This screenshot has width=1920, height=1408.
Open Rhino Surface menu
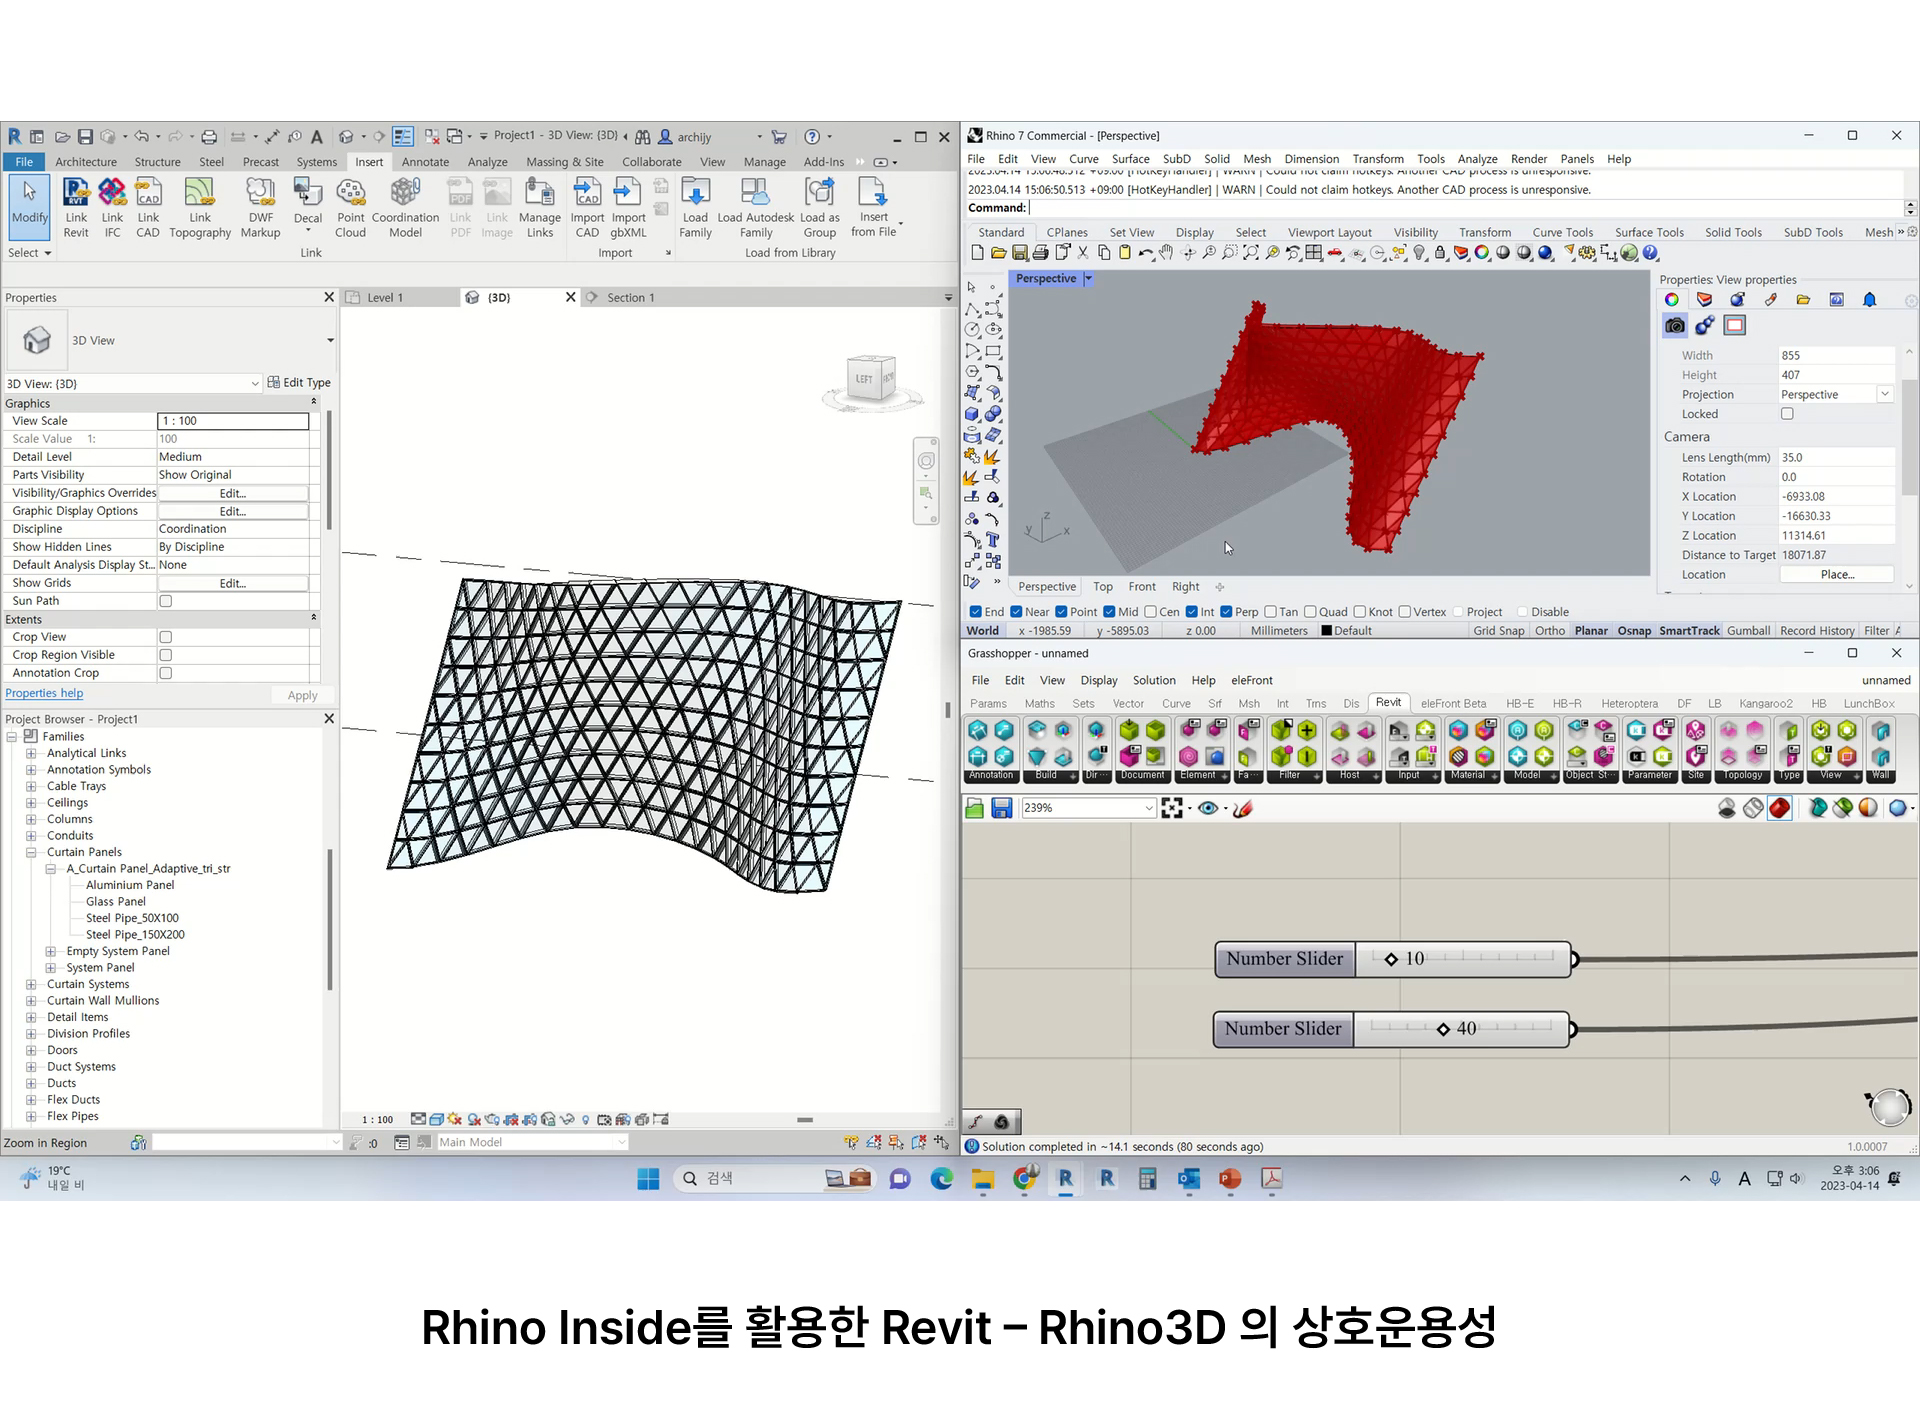click(1130, 159)
